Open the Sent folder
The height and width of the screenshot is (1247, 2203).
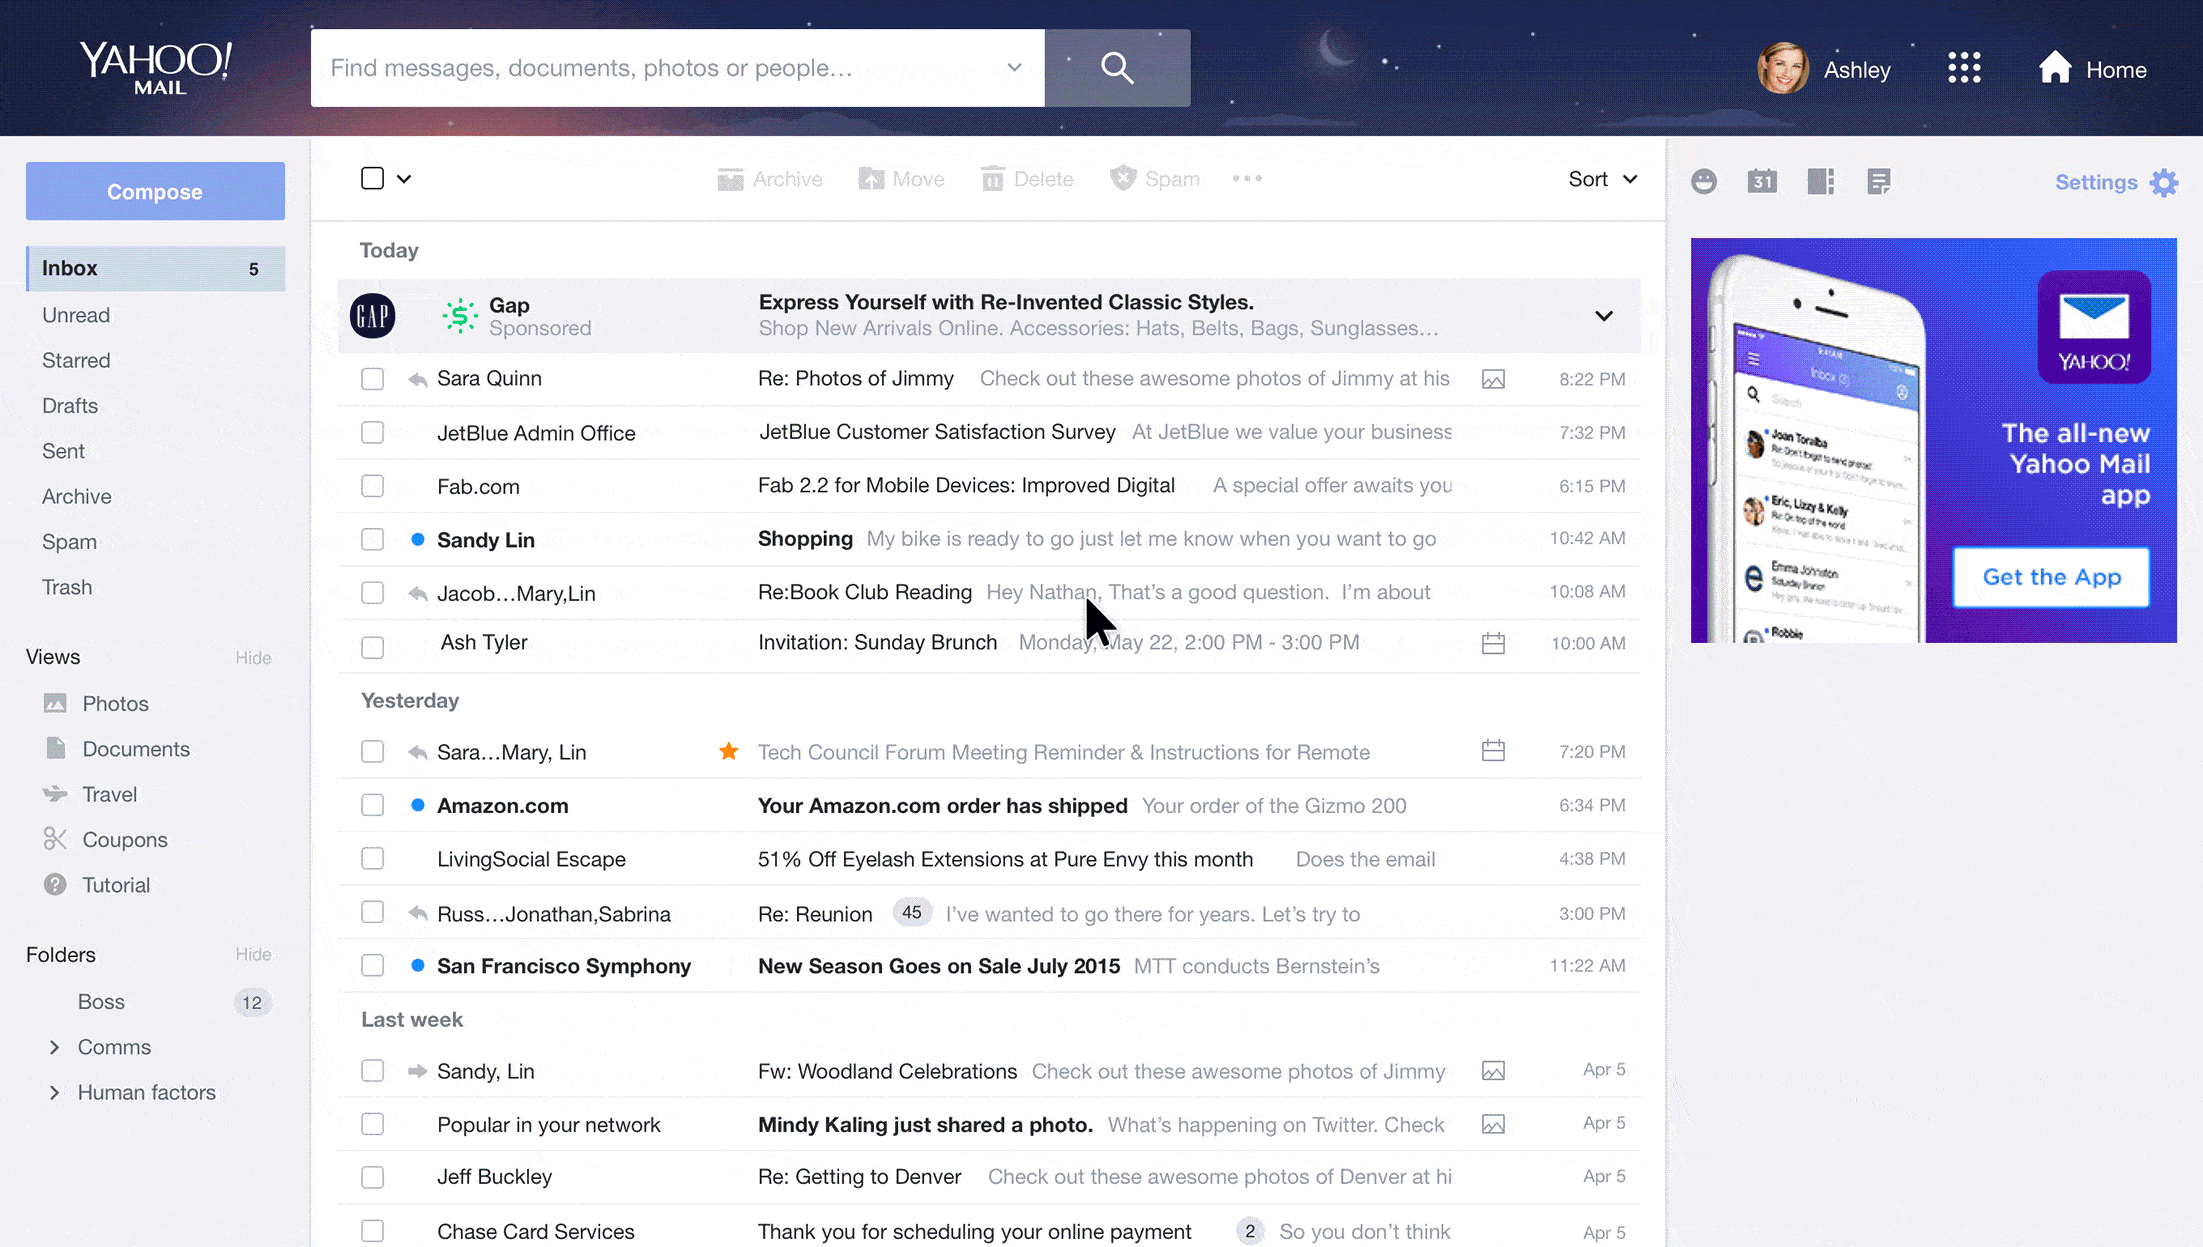[x=63, y=451]
